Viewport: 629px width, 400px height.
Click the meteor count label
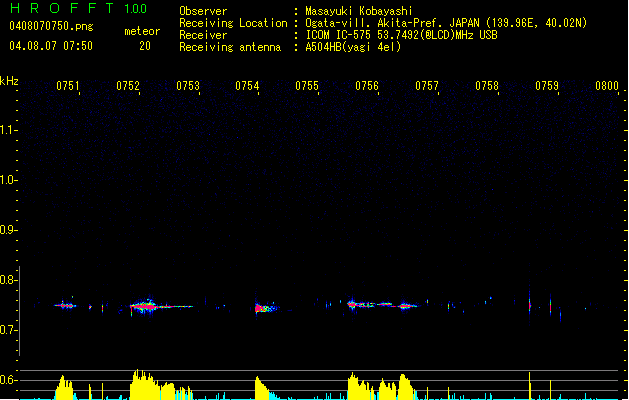click(x=142, y=31)
